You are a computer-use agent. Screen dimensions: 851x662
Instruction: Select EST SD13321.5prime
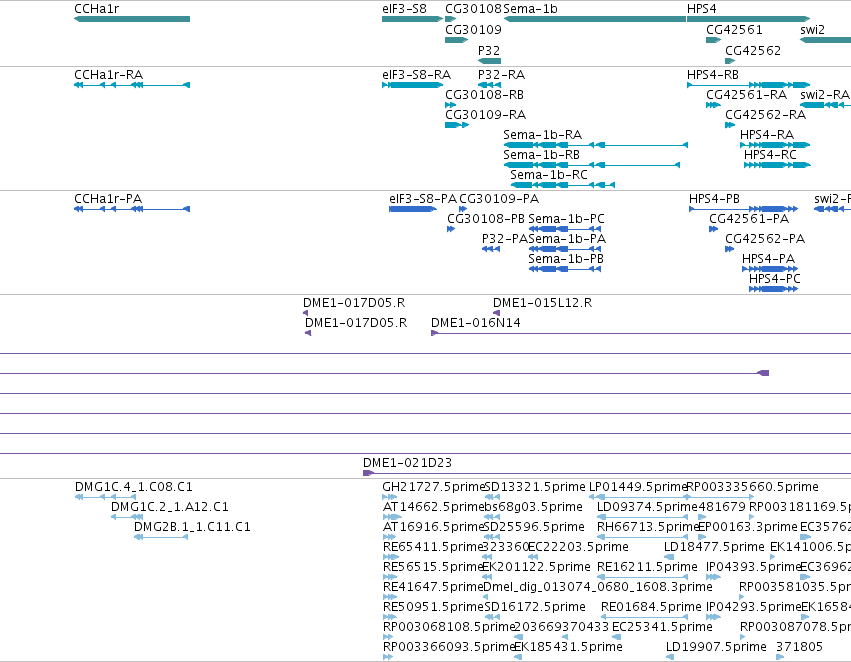[x=535, y=487]
